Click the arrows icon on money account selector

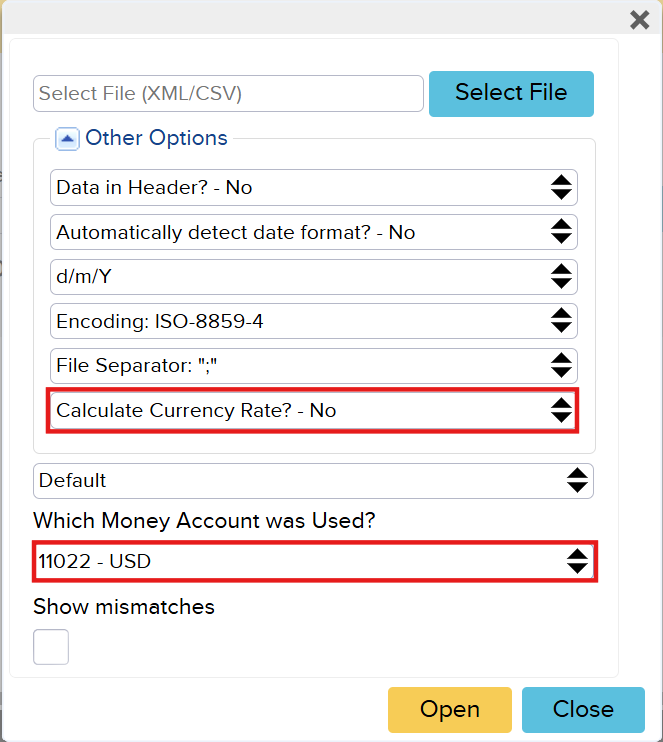(577, 561)
